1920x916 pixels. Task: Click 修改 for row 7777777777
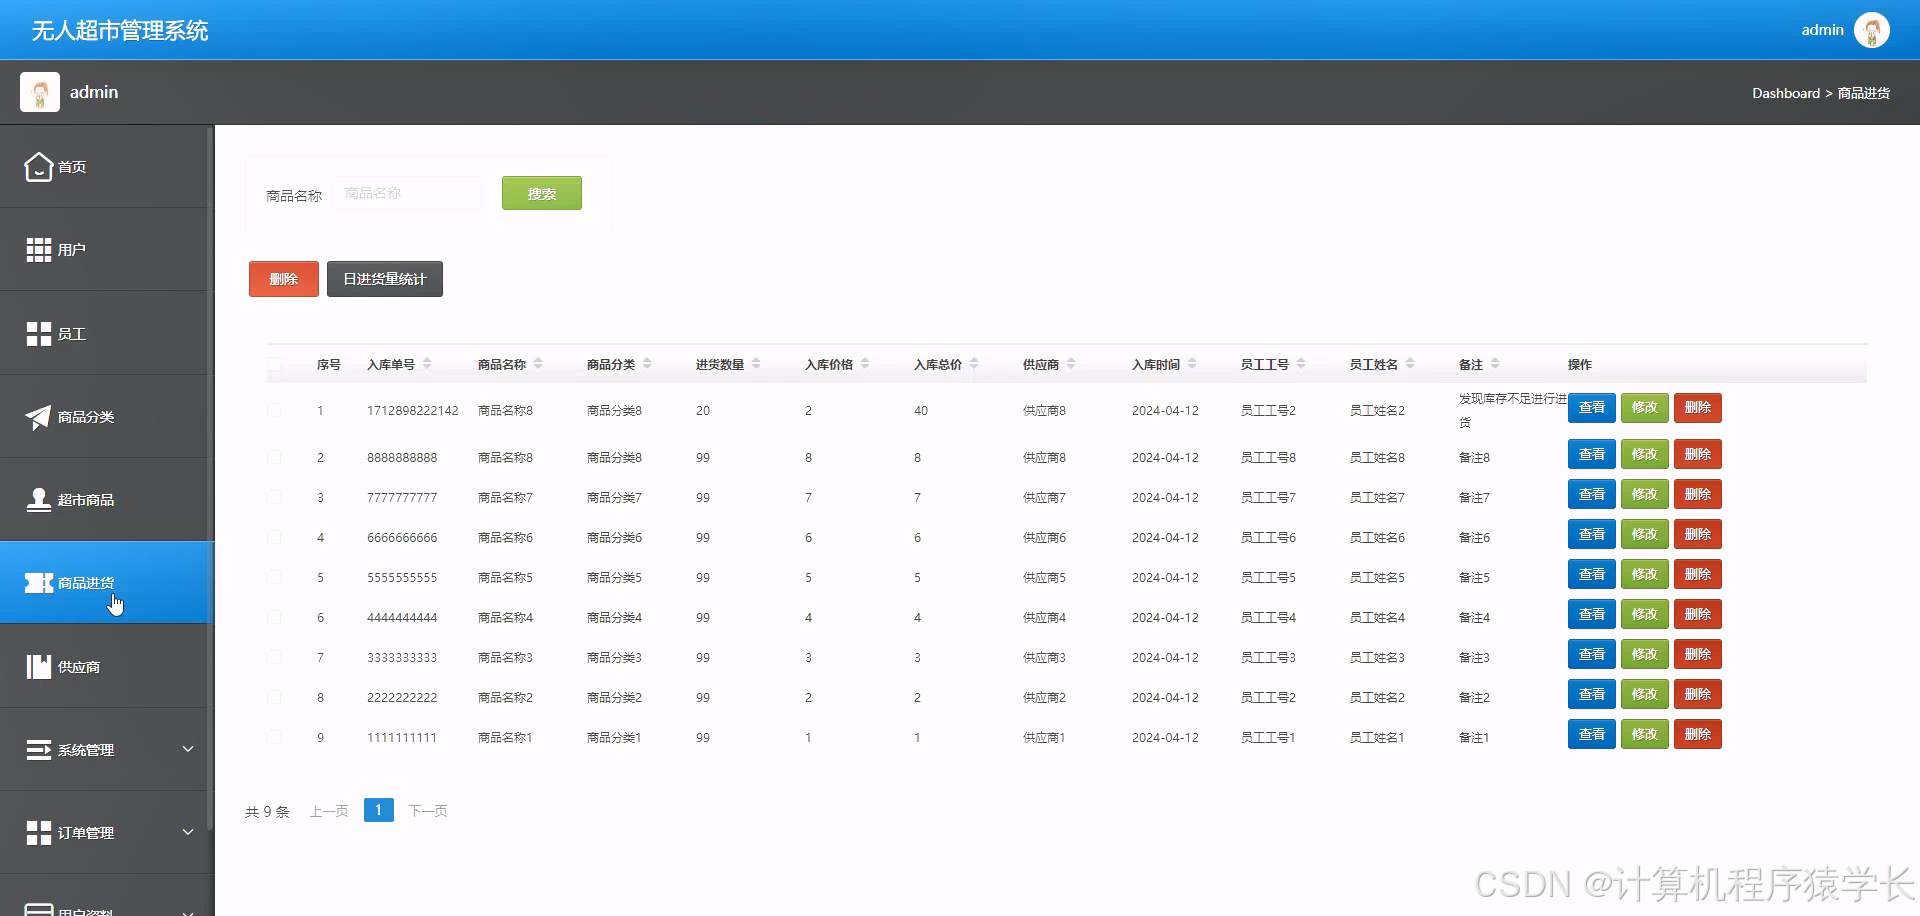pos(1645,494)
